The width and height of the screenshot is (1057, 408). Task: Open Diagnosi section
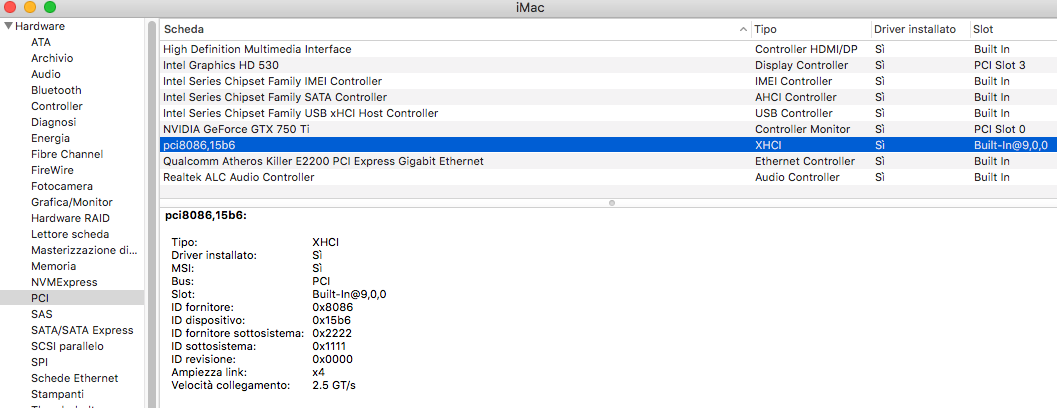tap(53, 123)
